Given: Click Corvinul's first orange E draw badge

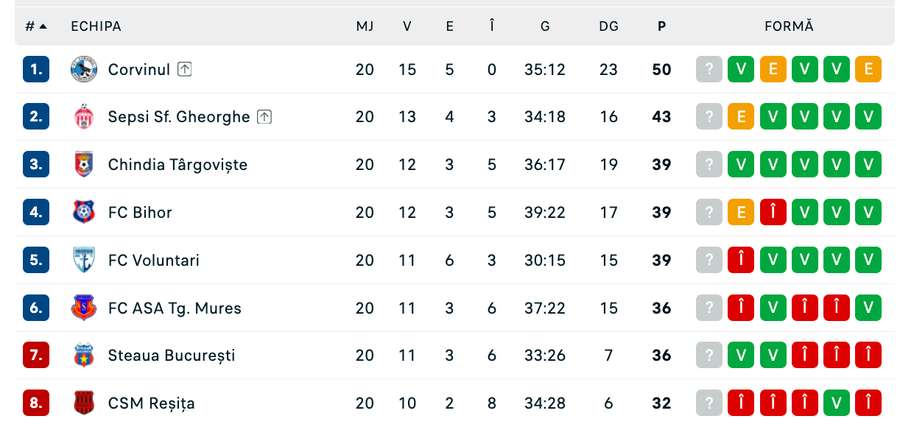Looking at the screenshot, I should coord(773,69).
